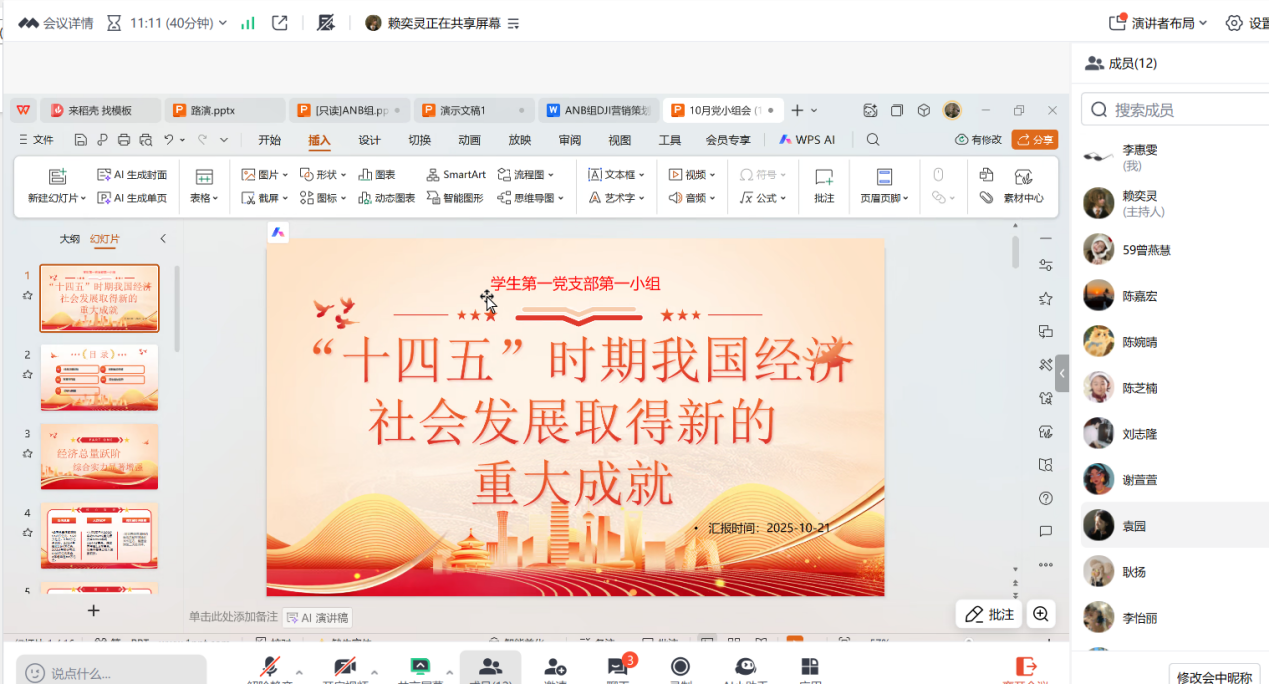Viewport: 1269px width, 684px height.
Task: Turn on the camera video
Action: tap(345, 668)
